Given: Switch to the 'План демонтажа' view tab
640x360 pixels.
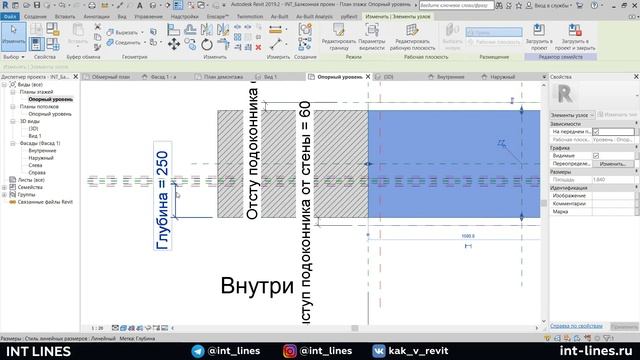Looking at the screenshot, I should (223, 77).
